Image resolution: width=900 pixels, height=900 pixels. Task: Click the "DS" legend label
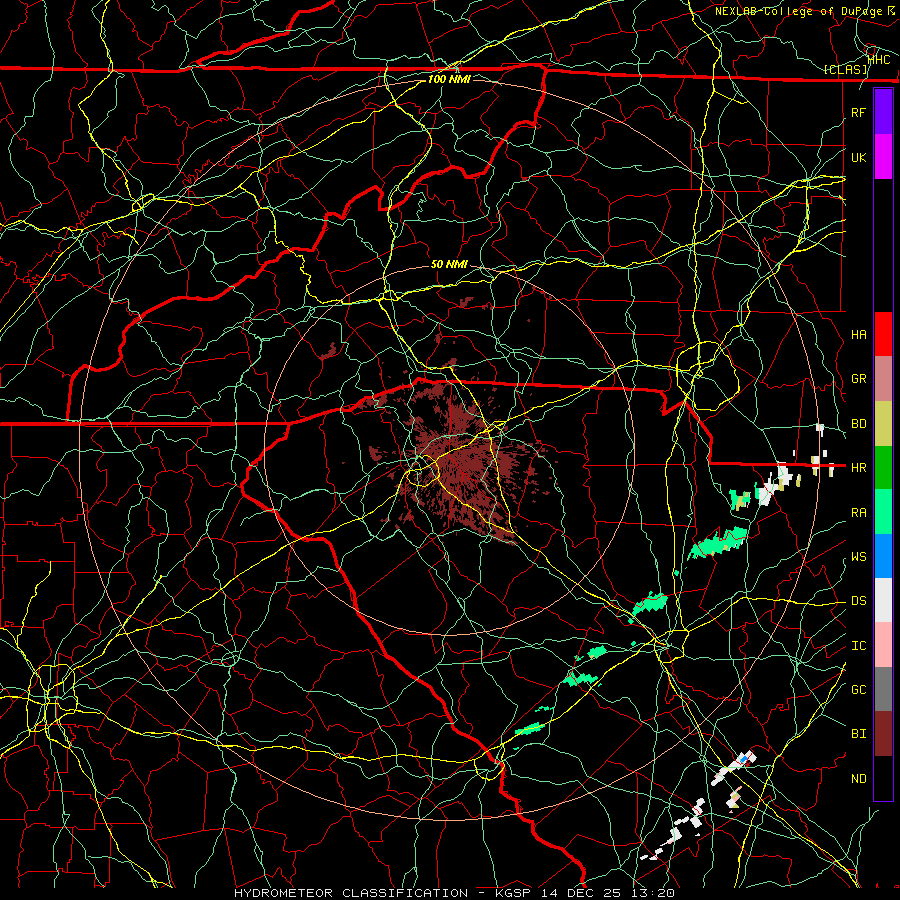[x=858, y=601]
